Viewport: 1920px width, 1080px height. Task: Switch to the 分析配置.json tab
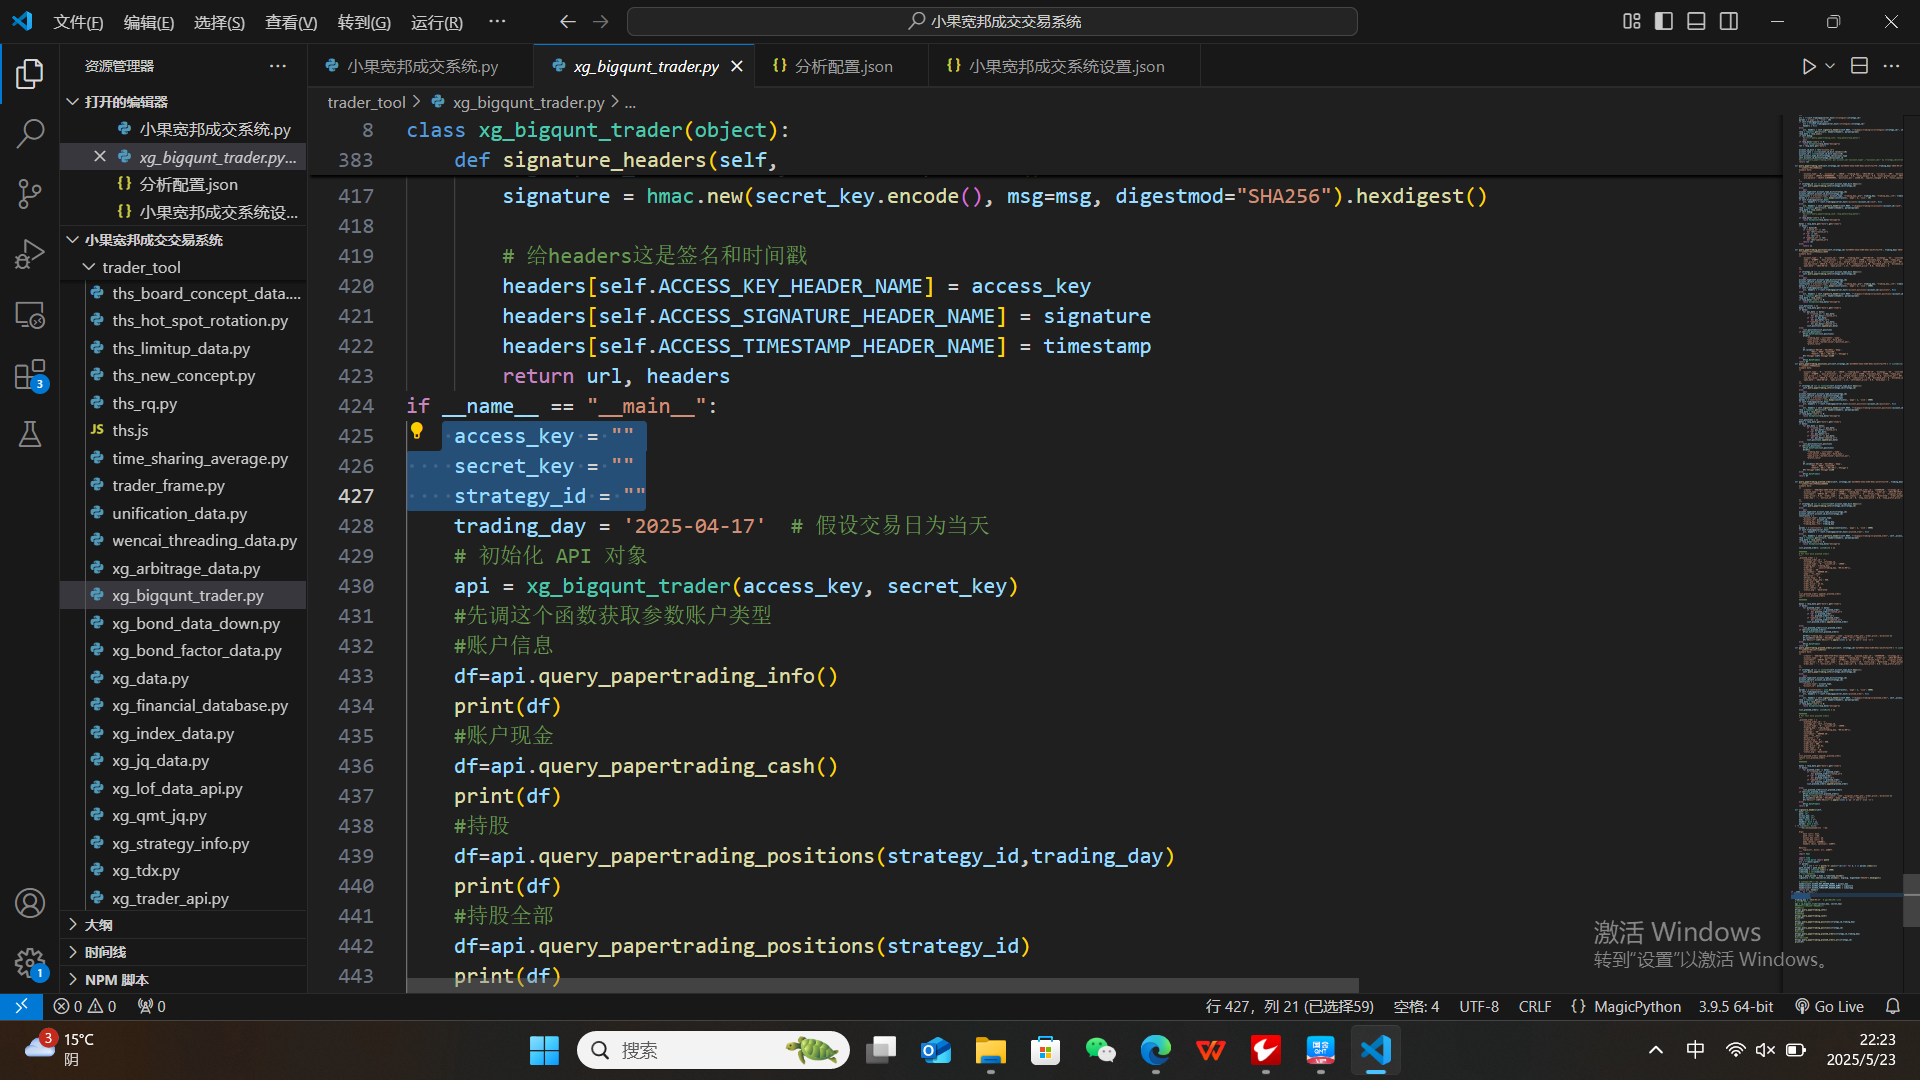pos(843,66)
